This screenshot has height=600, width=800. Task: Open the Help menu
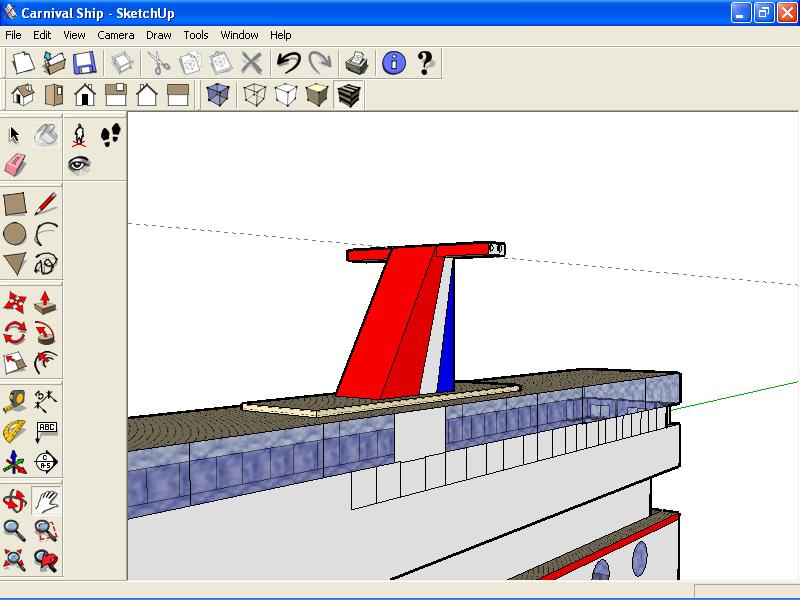pos(281,35)
